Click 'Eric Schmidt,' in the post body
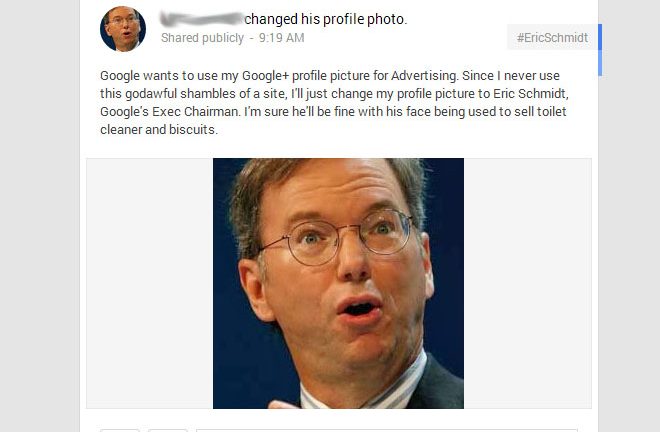660x432 pixels. point(531,93)
